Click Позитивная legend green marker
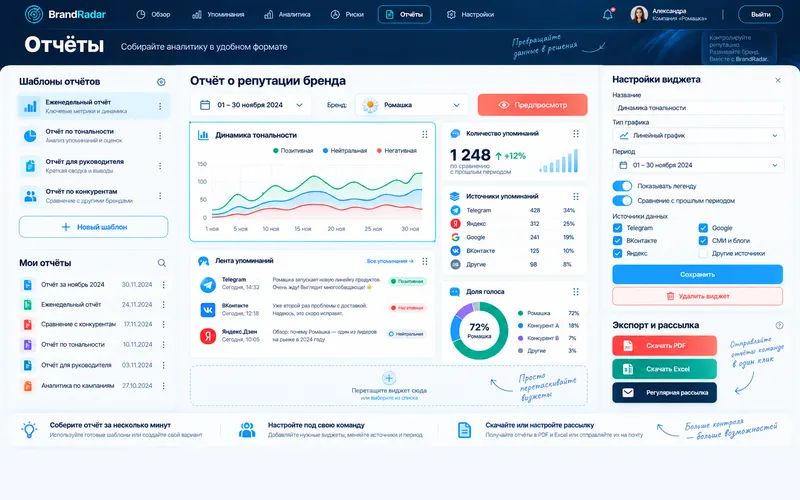Screen dimensions: 800x500 coord(276,151)
